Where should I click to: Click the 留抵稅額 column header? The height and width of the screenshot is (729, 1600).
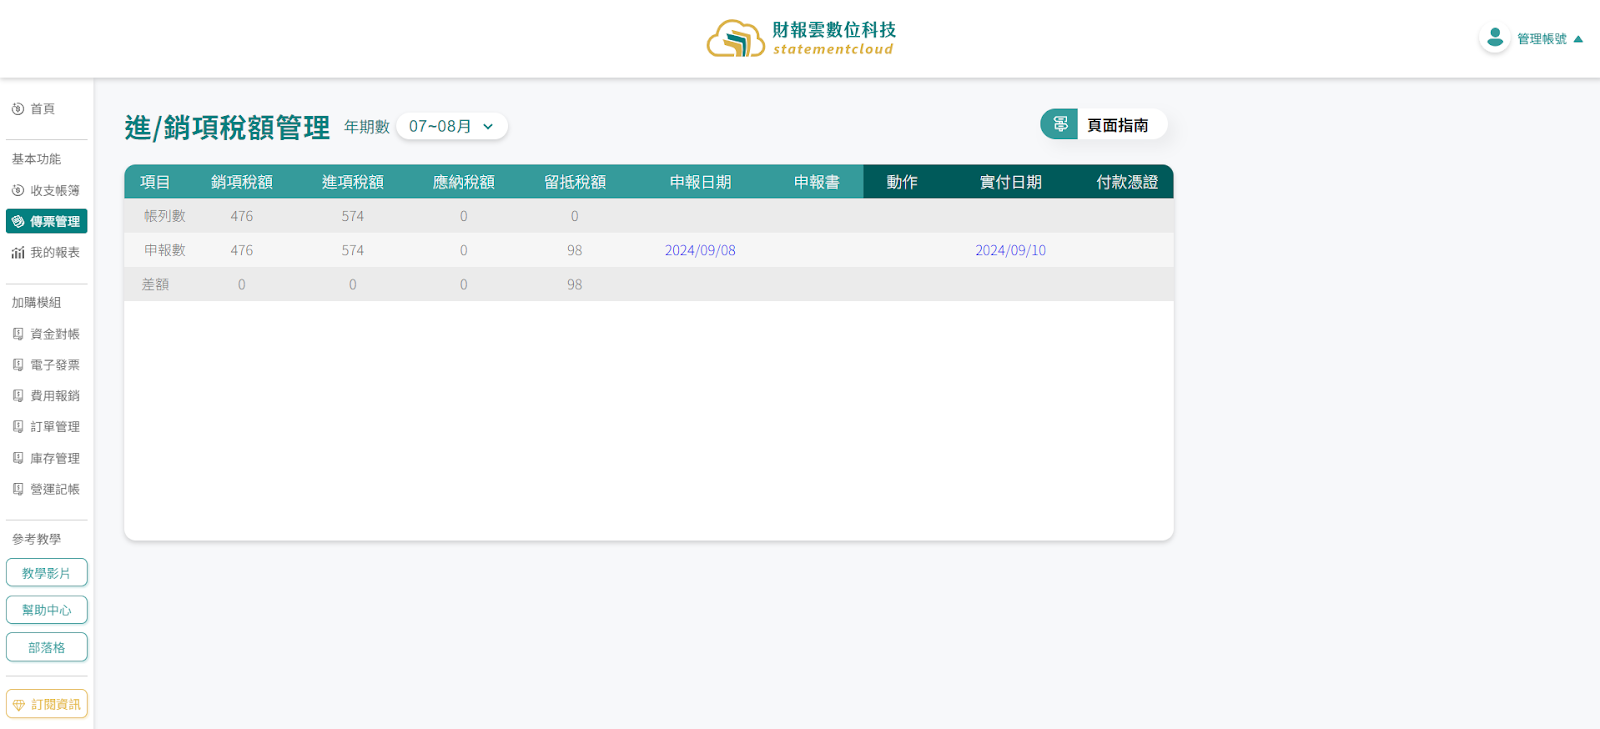pyautogui.click(x=575, y=182)
